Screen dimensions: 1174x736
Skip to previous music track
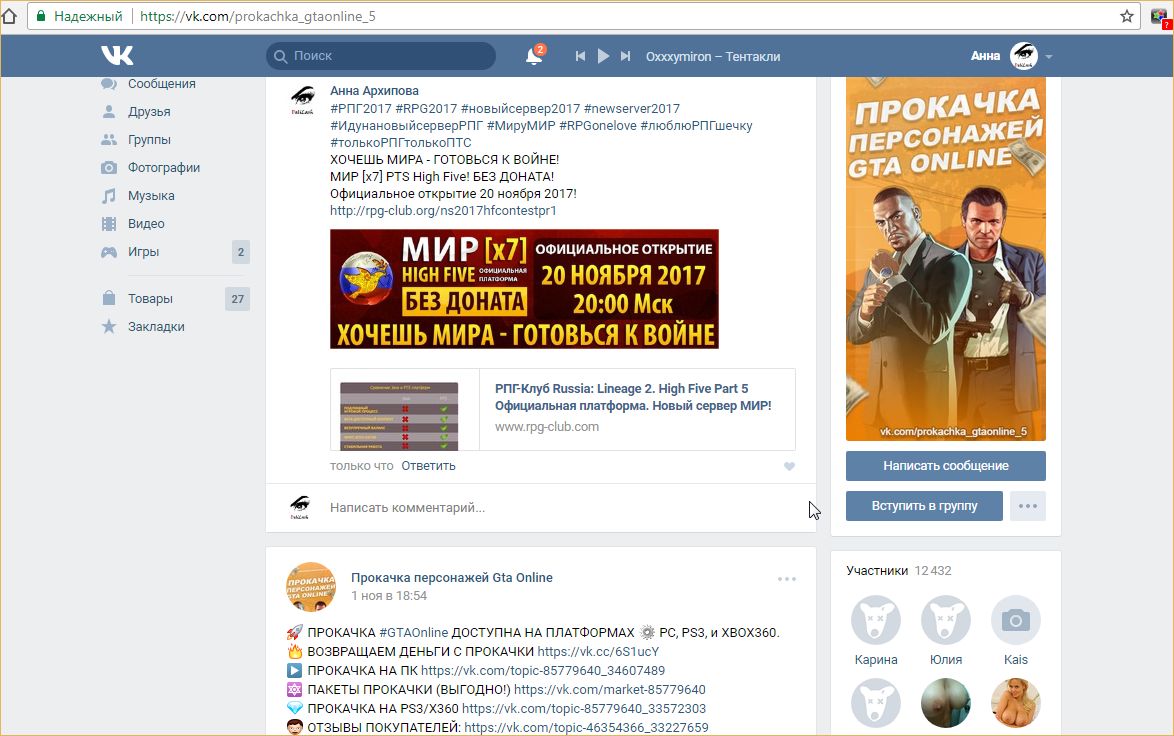point(580,56)
